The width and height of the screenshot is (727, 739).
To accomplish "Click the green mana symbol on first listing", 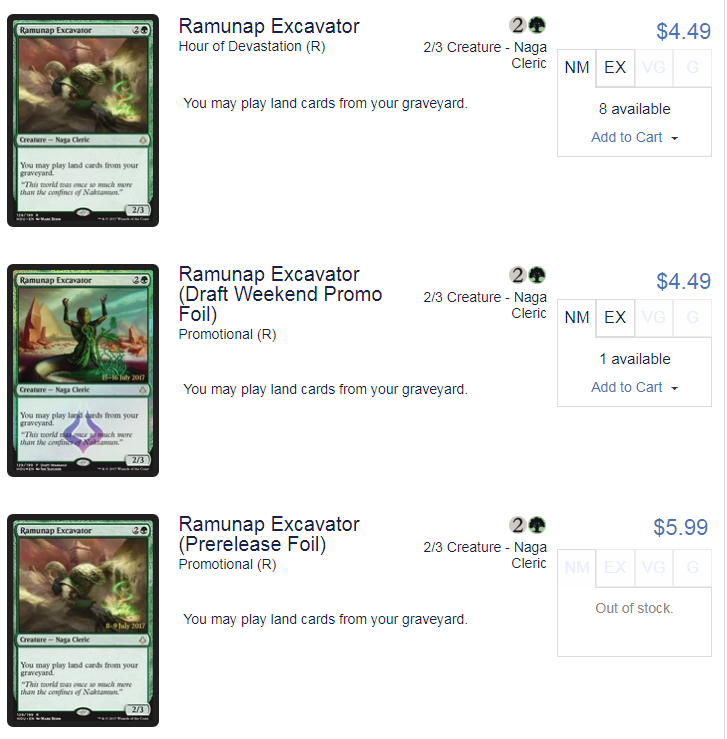I will (x=537, y=25).
